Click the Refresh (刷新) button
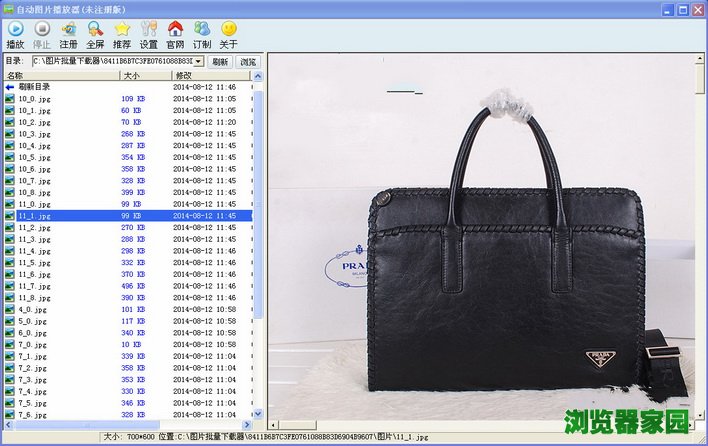The image size is (708, 446). point(220,62)
